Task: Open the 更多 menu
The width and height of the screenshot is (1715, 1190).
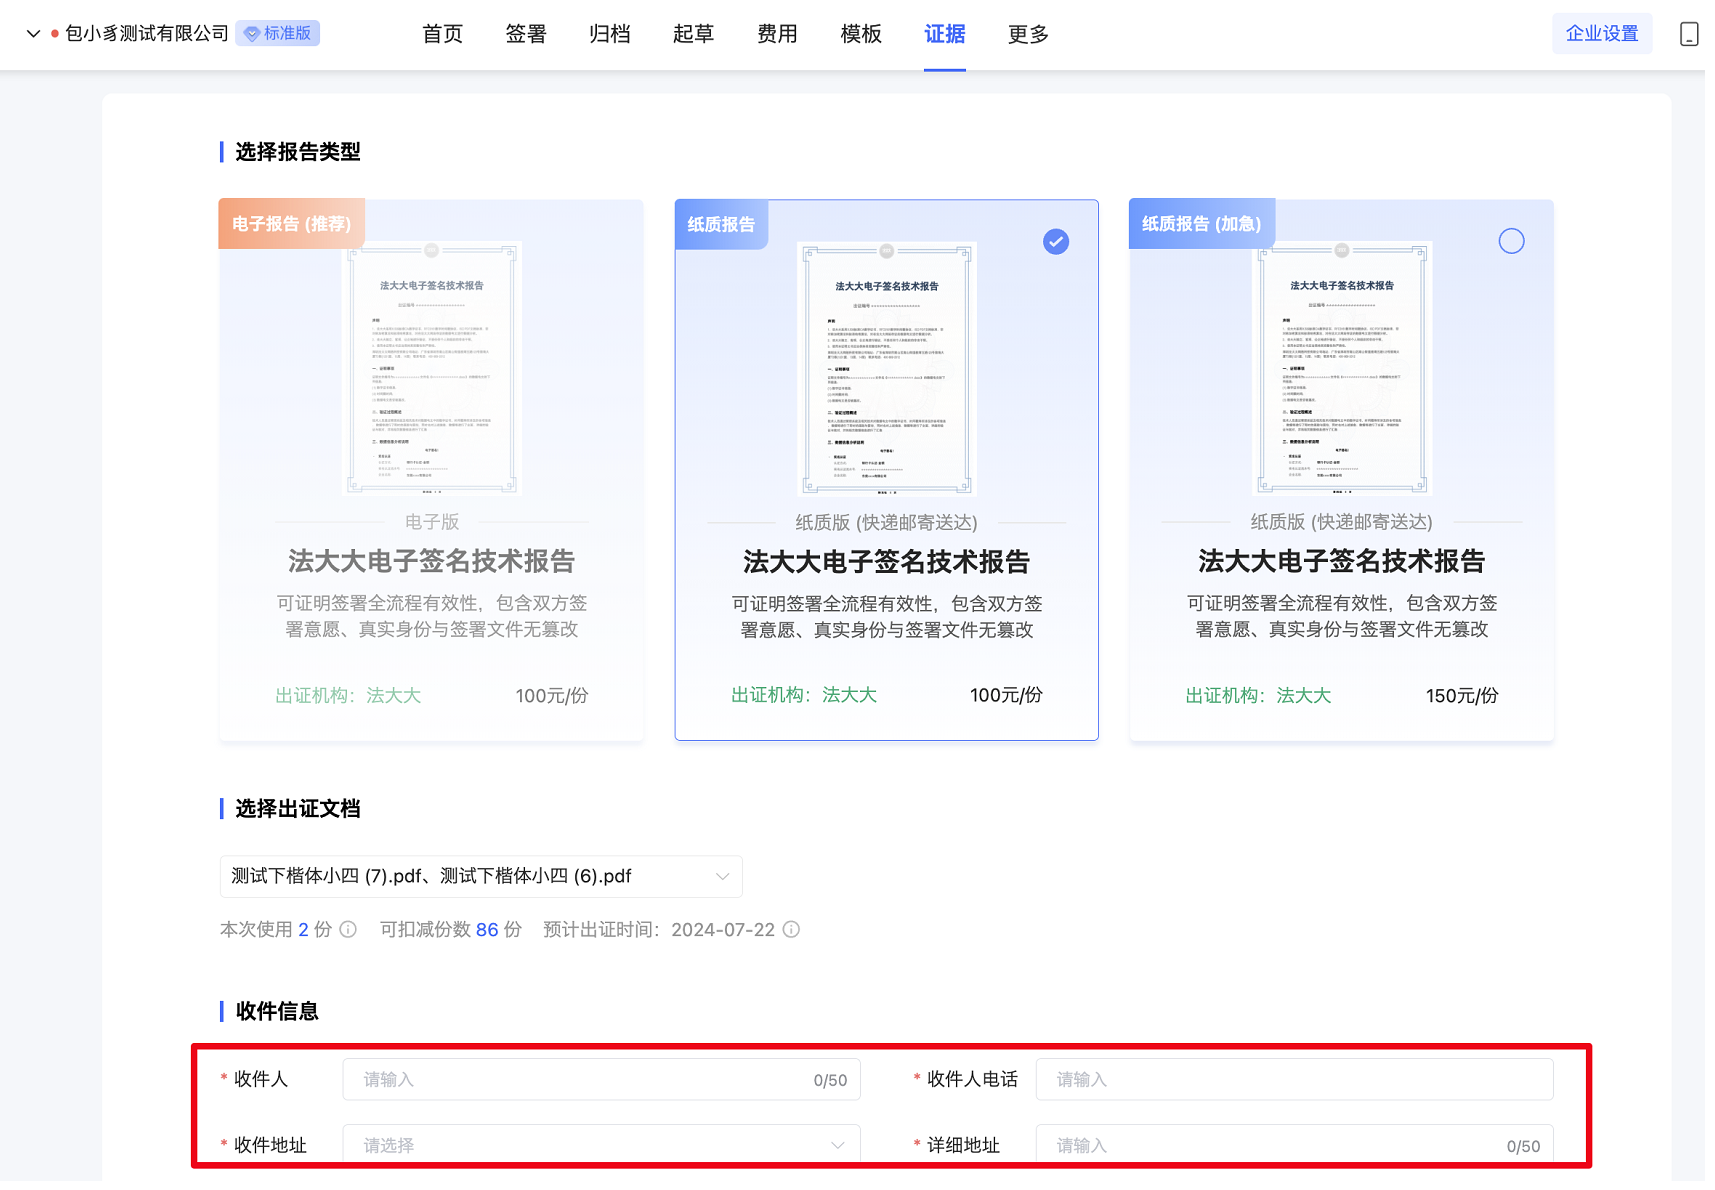Action: 1028,34
